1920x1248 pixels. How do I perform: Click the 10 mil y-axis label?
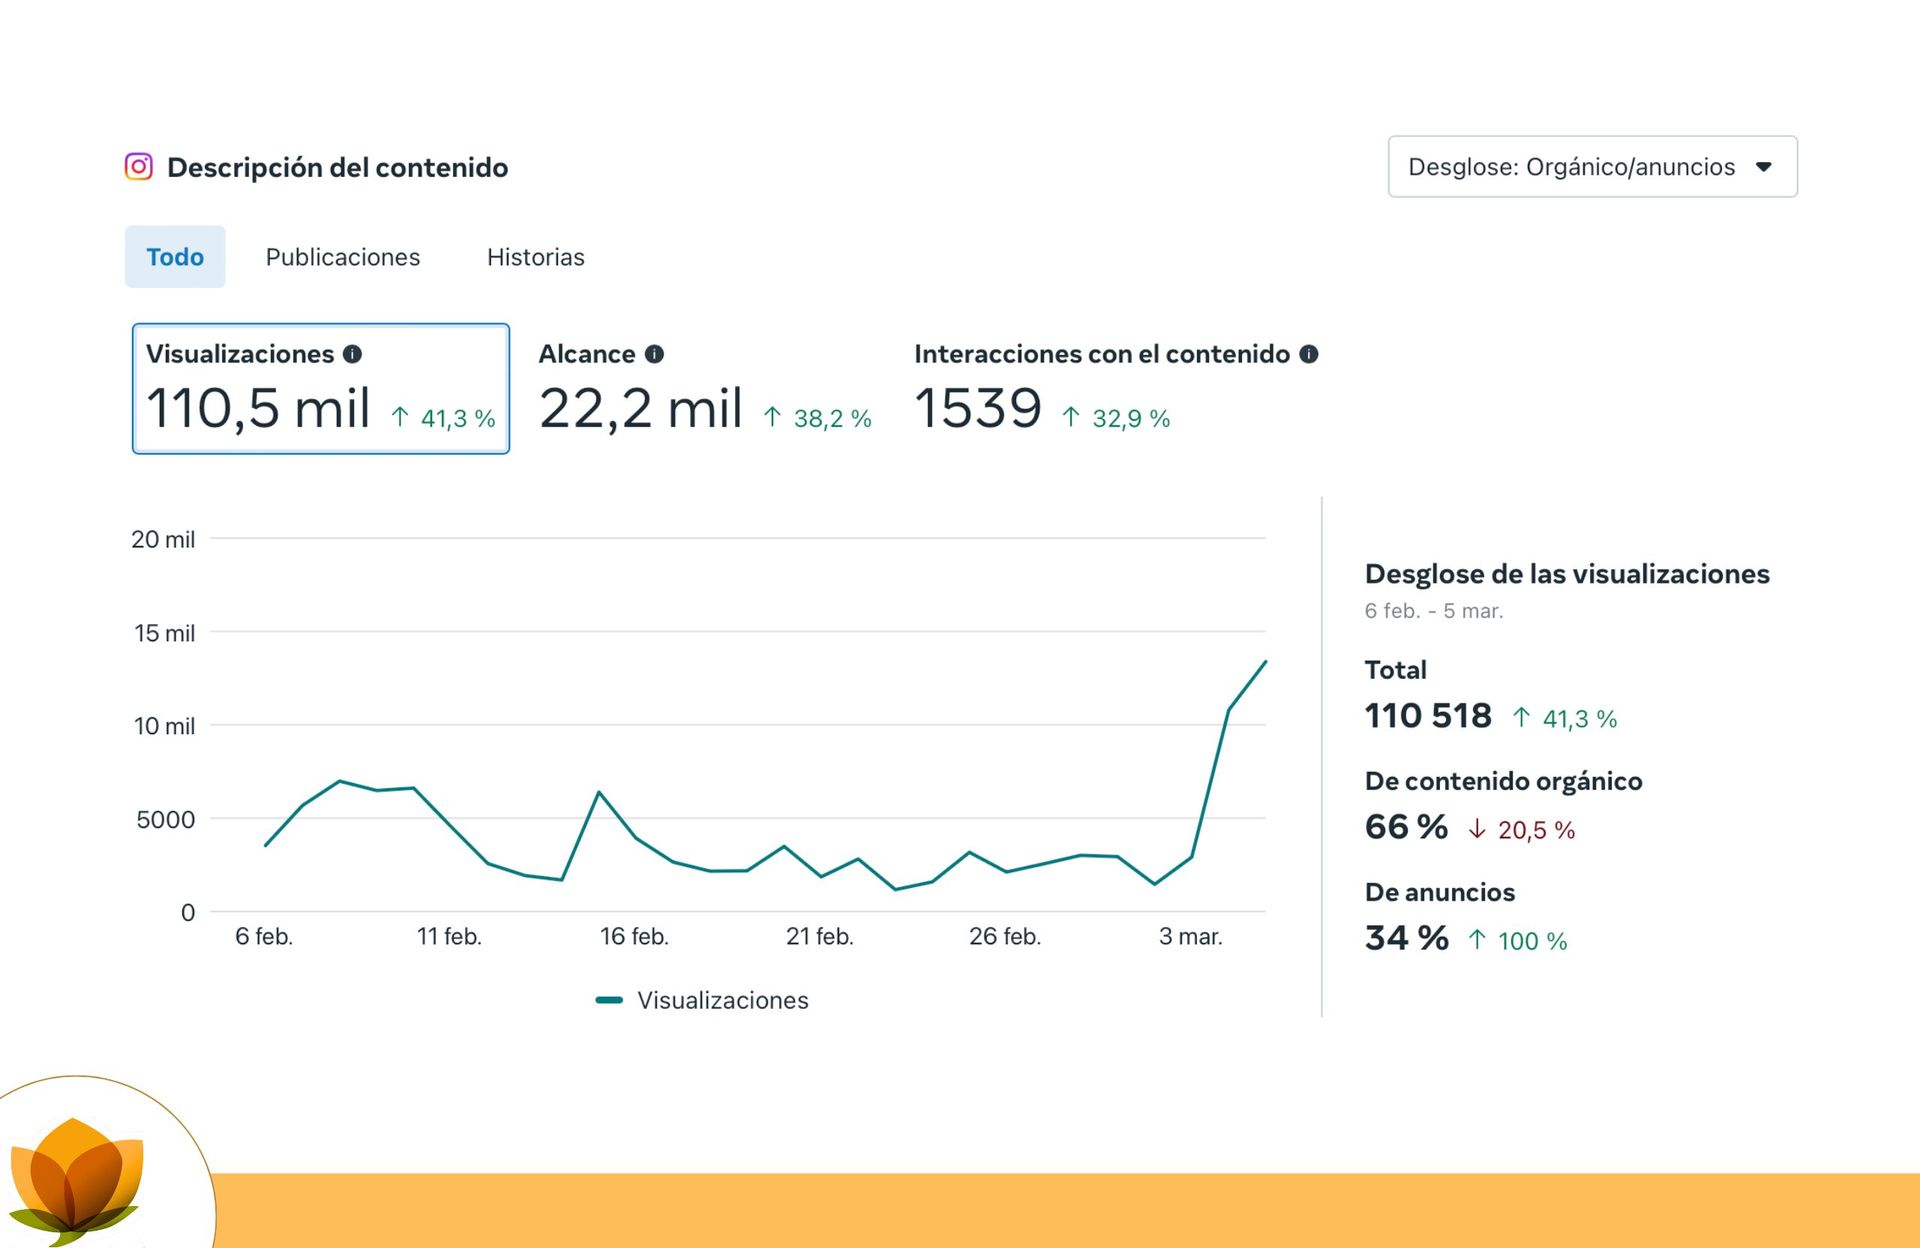coord(165,726)
